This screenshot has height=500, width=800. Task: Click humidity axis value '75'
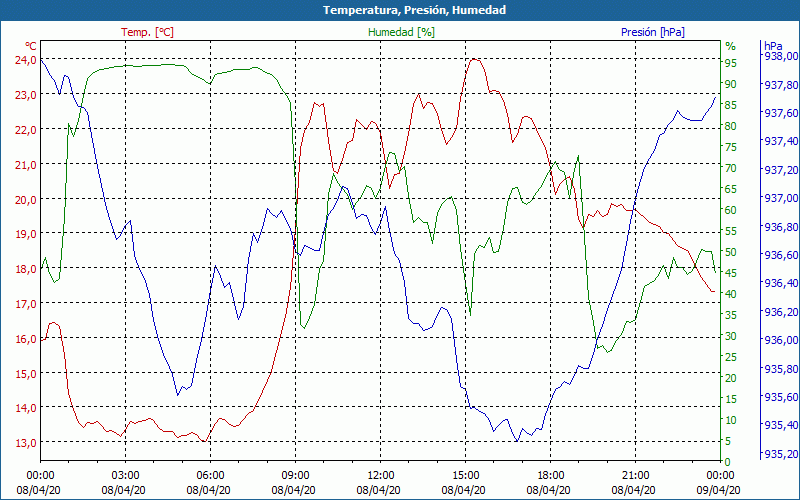click(x=731, y=147)
